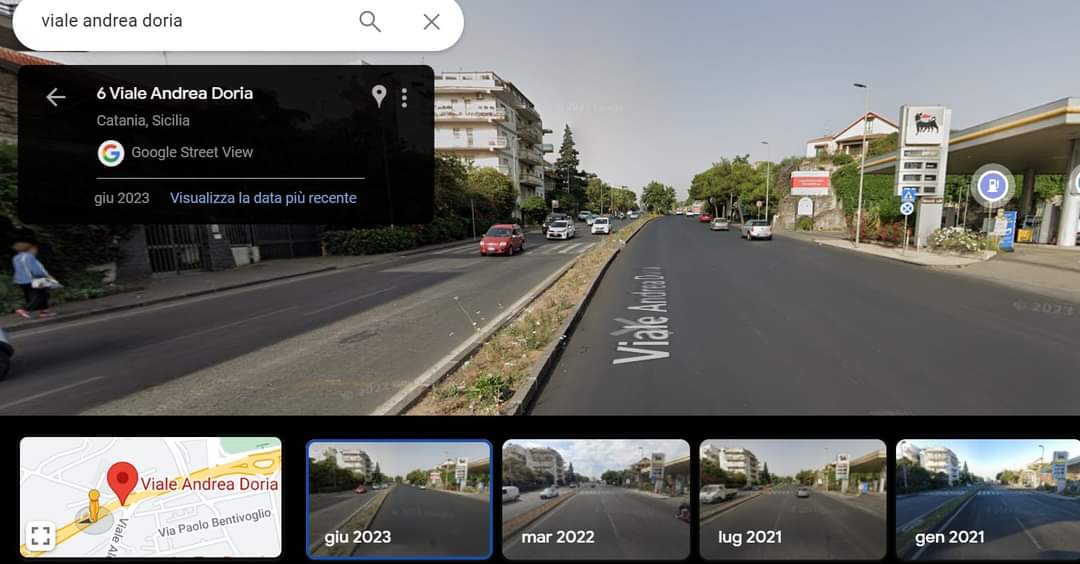Click the 'Google Street View' attribution text
The image size is (1080, 564).
tap(192, 152)
